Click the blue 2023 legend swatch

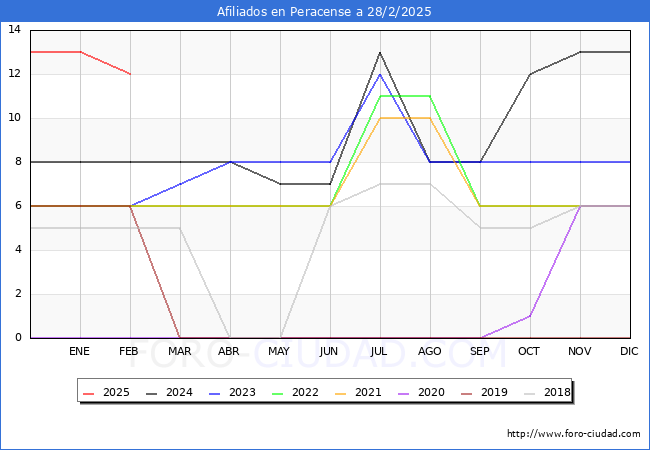tap(215, 393)
